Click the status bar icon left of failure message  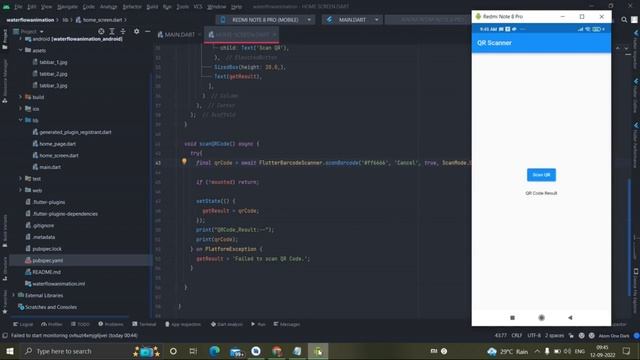5,336
